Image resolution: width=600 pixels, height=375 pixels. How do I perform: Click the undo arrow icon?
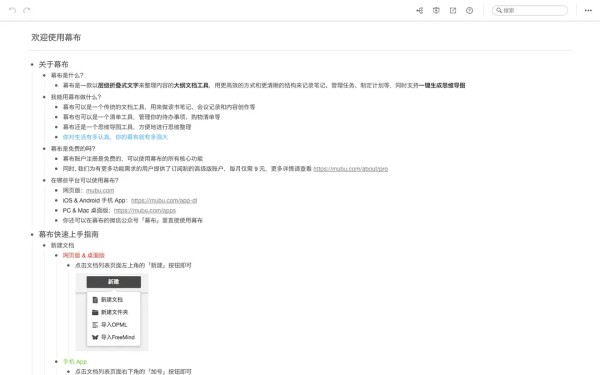pos(12,10)
